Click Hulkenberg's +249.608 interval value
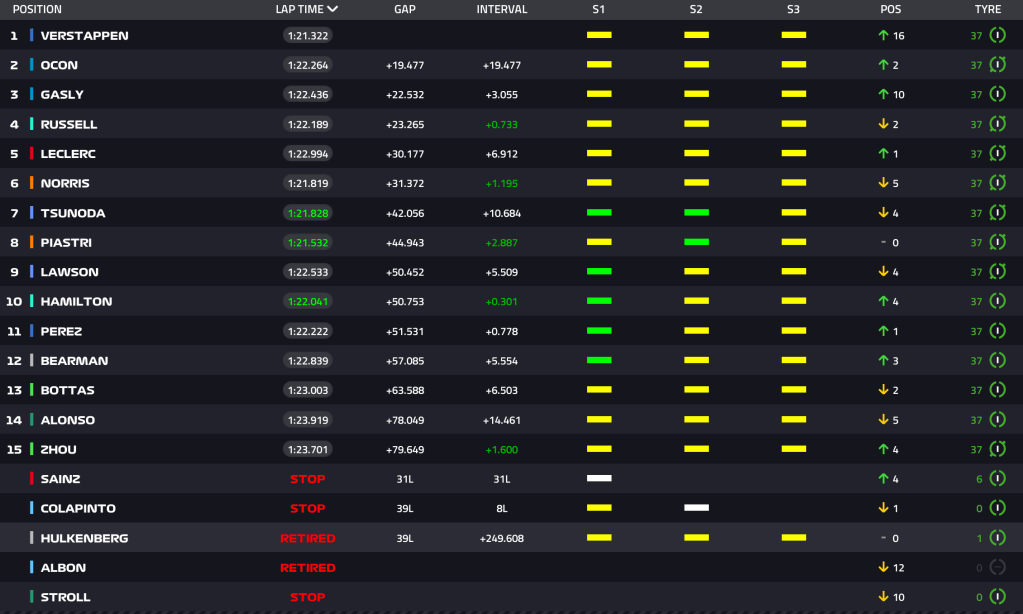Image resolution: width=1023 pixels, height=614 pixels. pyautogui.click(x=502, y=538)
